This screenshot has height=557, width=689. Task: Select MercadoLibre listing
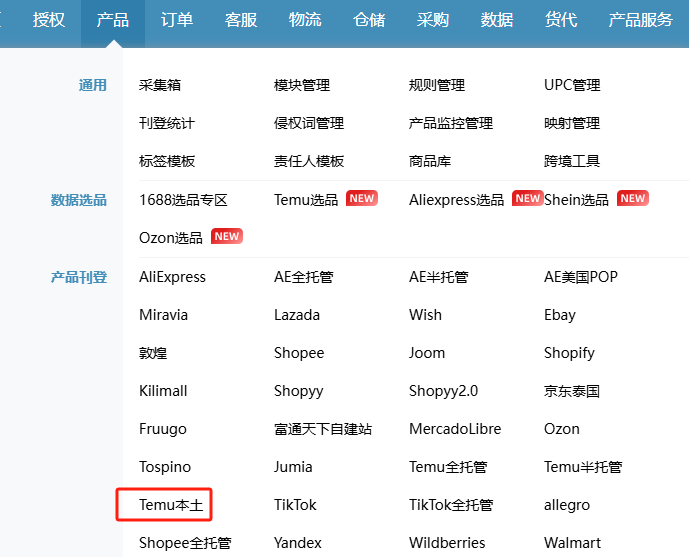pyautogui.click(x=455, y=429)
